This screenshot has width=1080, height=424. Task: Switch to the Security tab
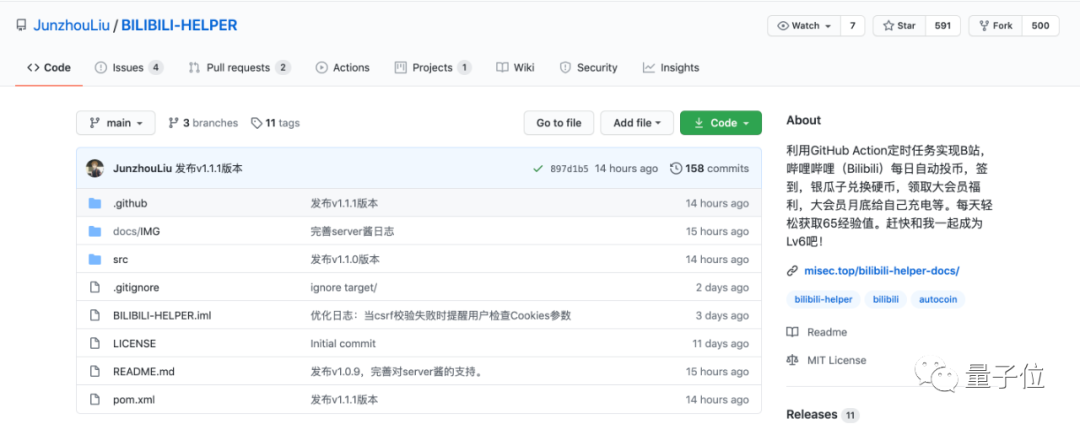coord(589,67)
